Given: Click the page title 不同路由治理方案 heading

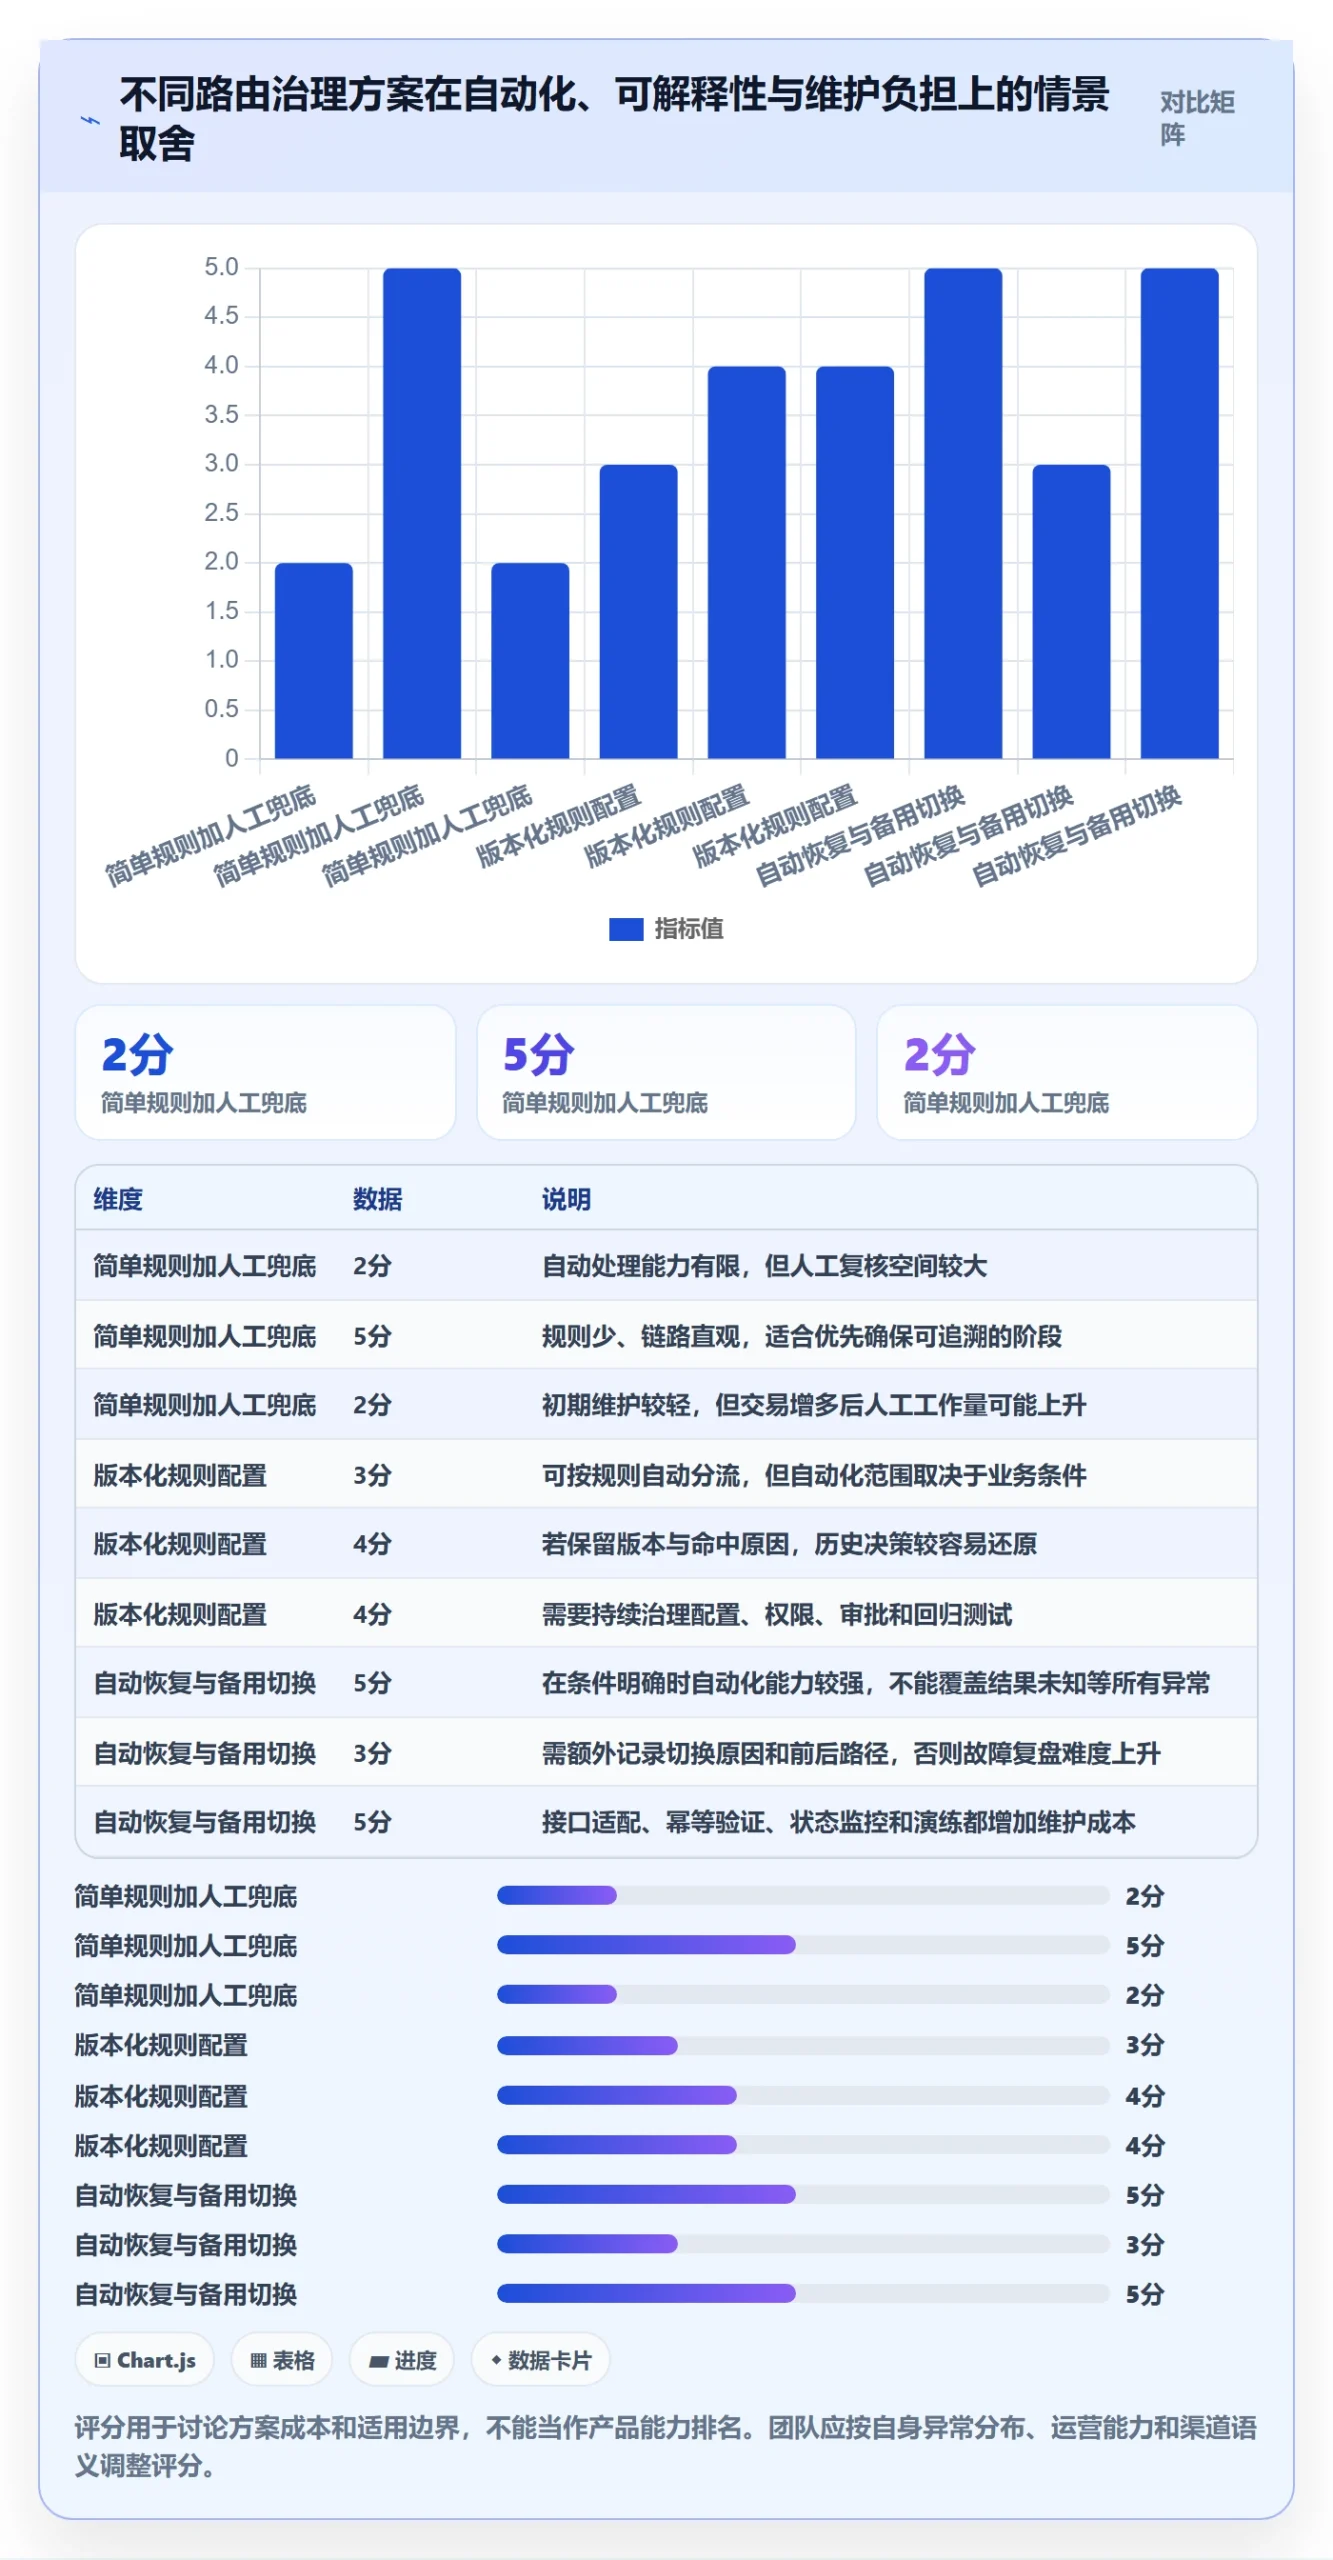Looking at the screenshot, I should [x=614, y=118].
